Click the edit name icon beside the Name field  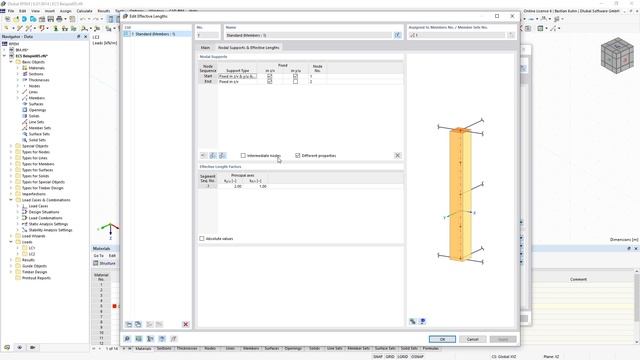(x=398, y=36)
